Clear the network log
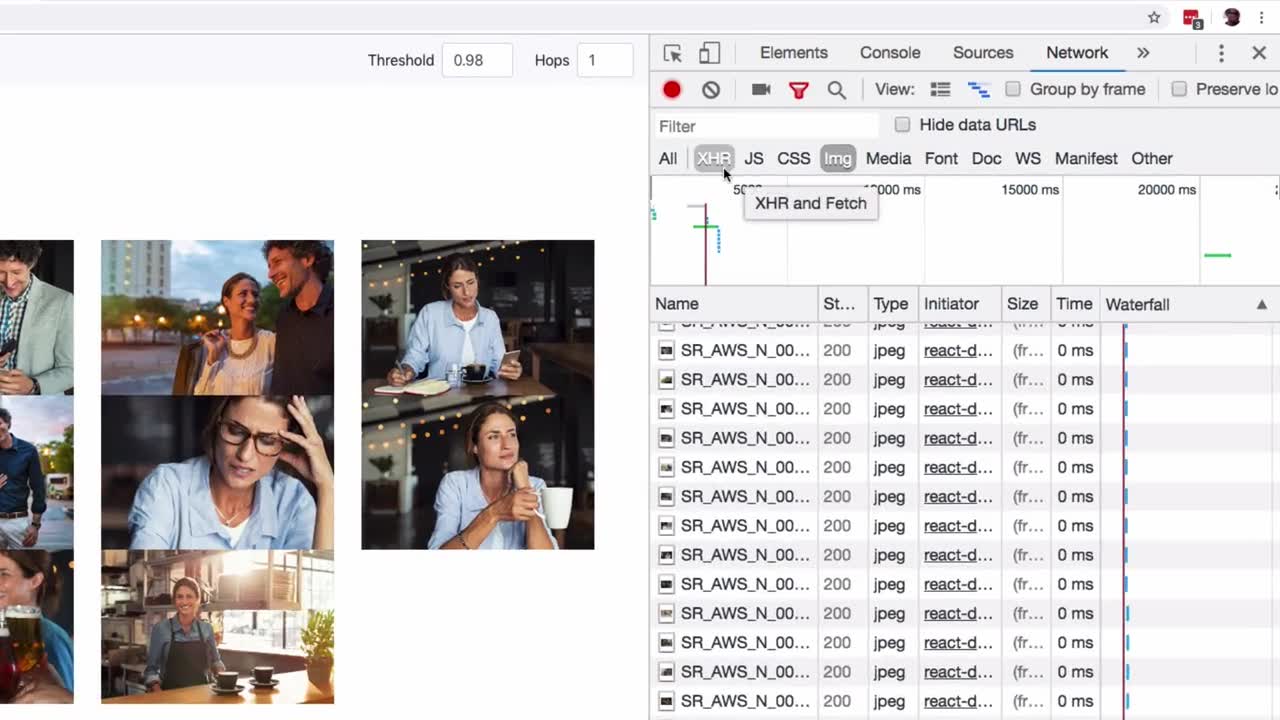 [711, 90]
